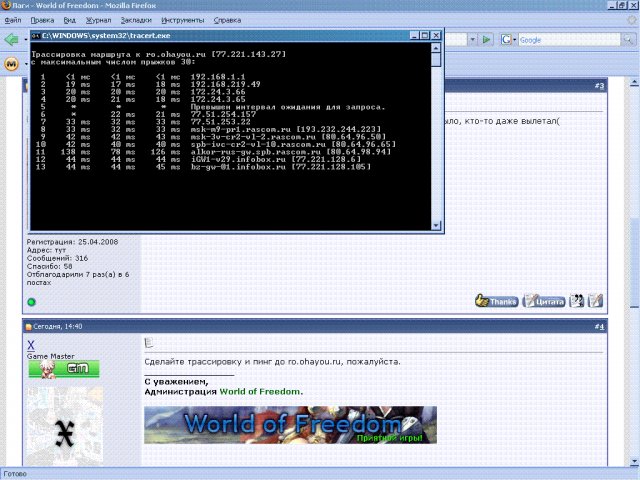Click the page scrollbar up arrow

(634, 83)
